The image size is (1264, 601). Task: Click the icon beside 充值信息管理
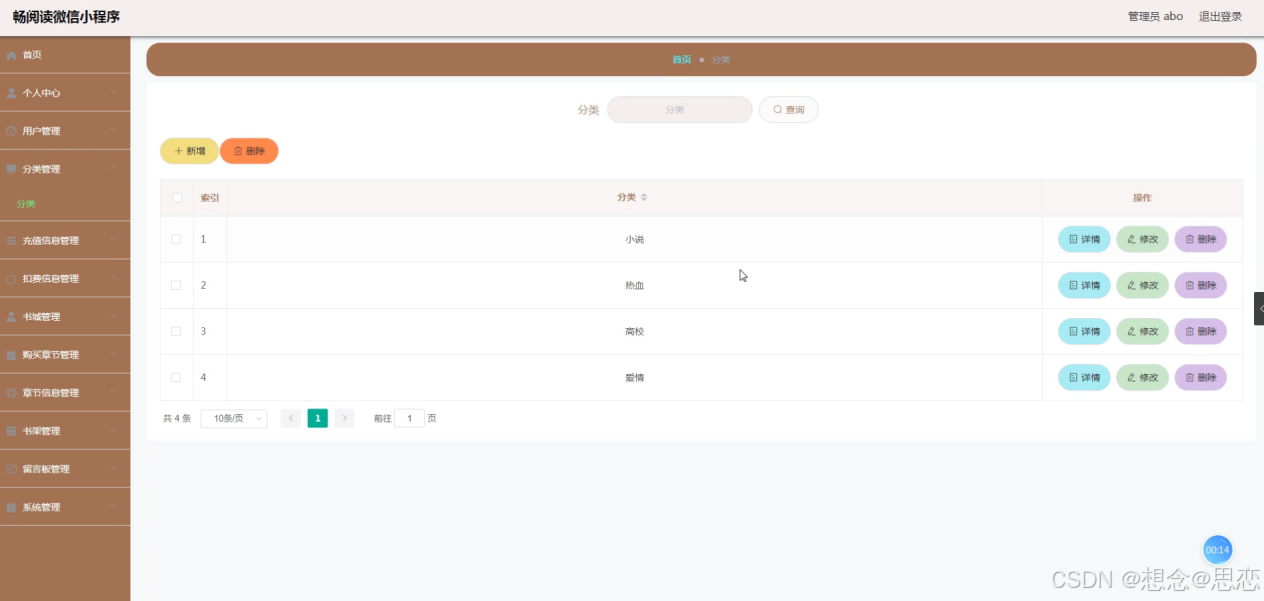point(11,241)
